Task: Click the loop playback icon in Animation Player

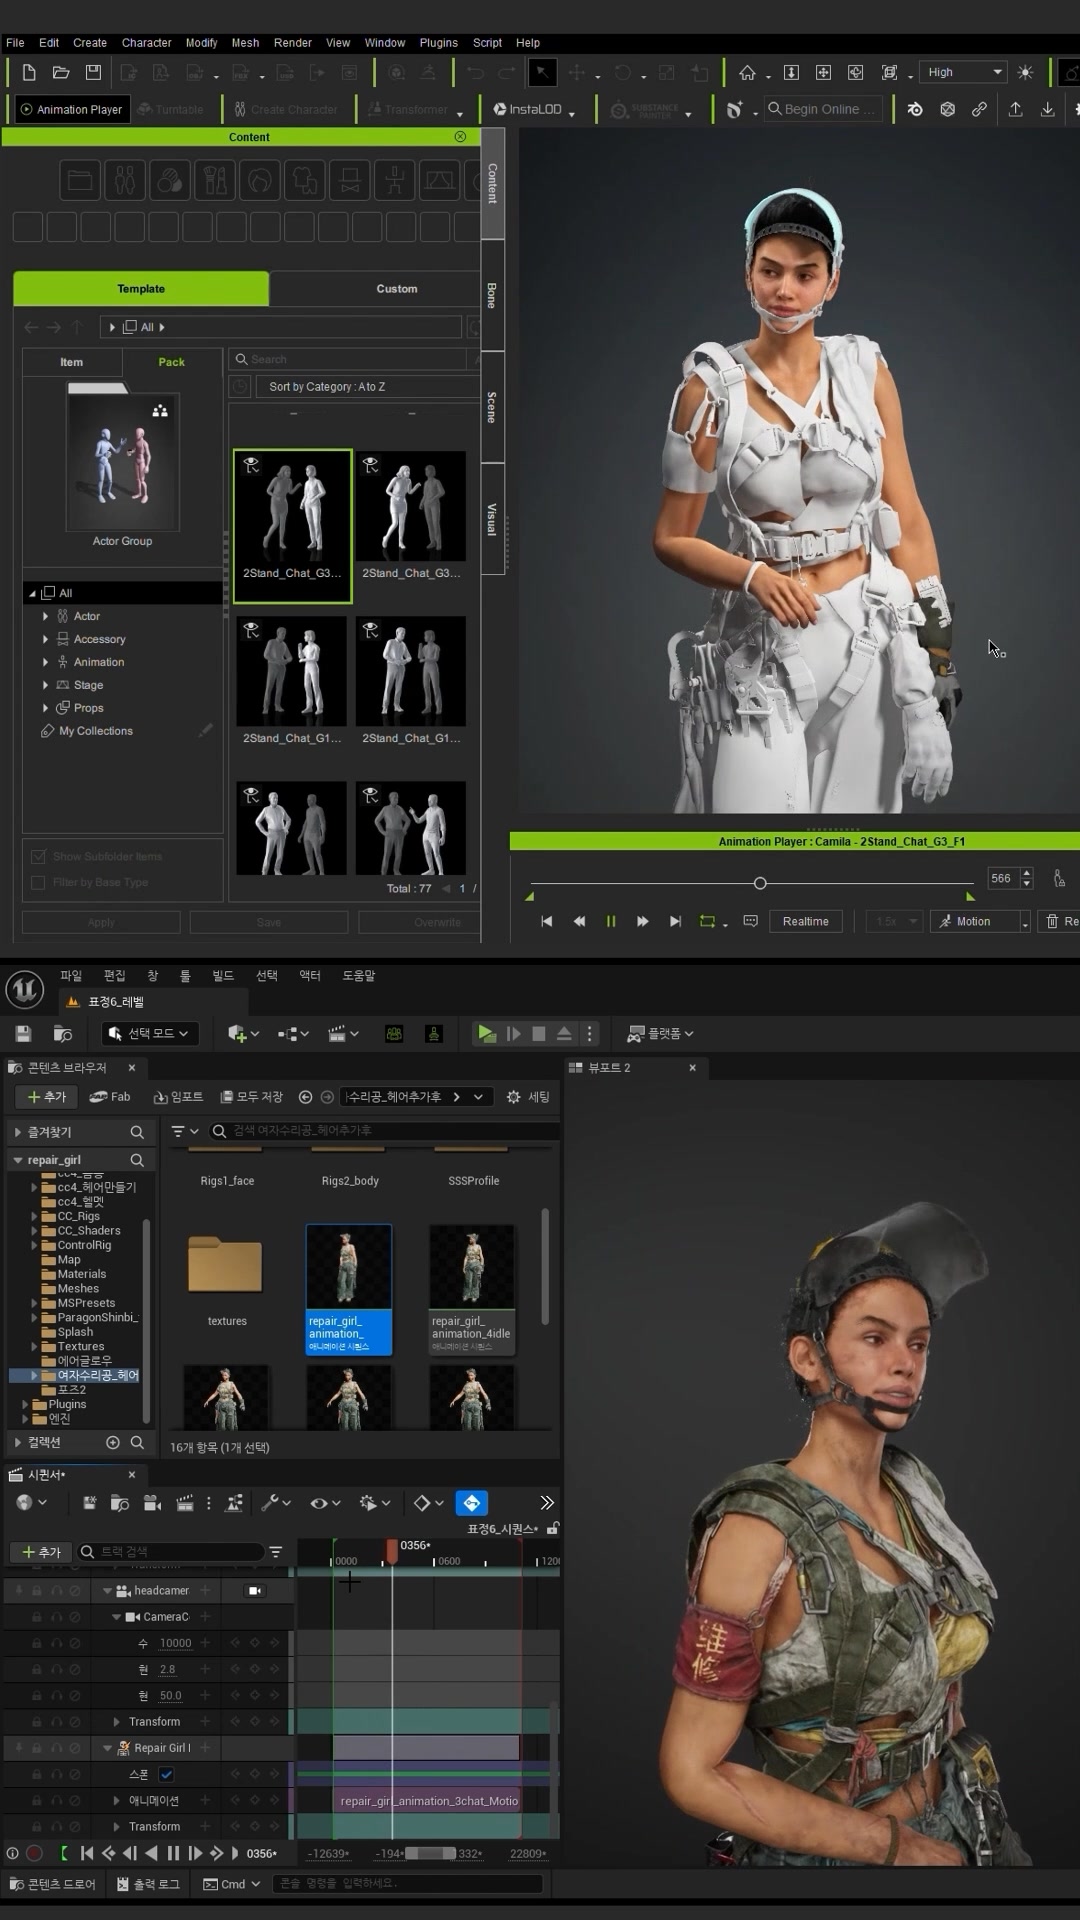Action: click(x=707, y=921)
